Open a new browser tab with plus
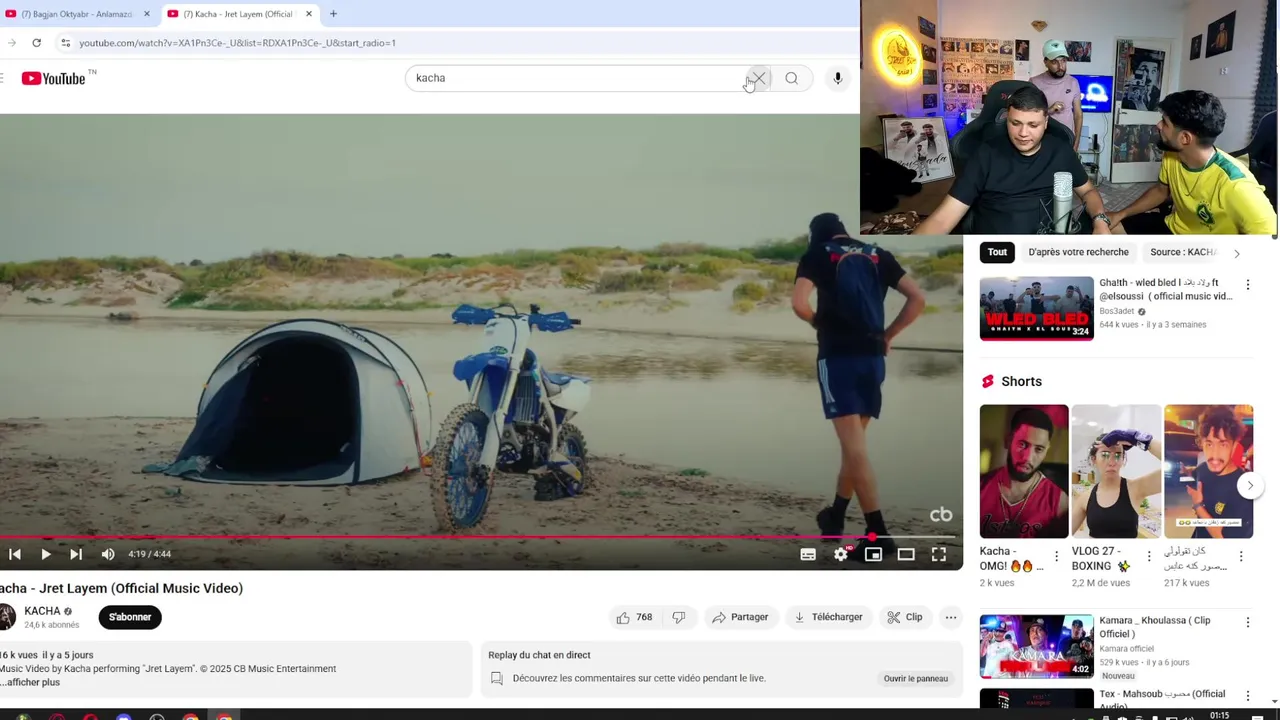This screenshot has width=1280, height=720. [333, 14]
